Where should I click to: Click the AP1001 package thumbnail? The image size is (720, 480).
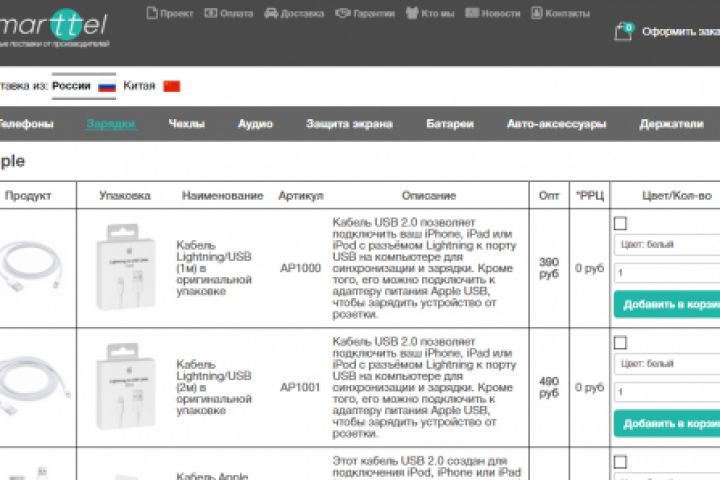coord(125,387)
